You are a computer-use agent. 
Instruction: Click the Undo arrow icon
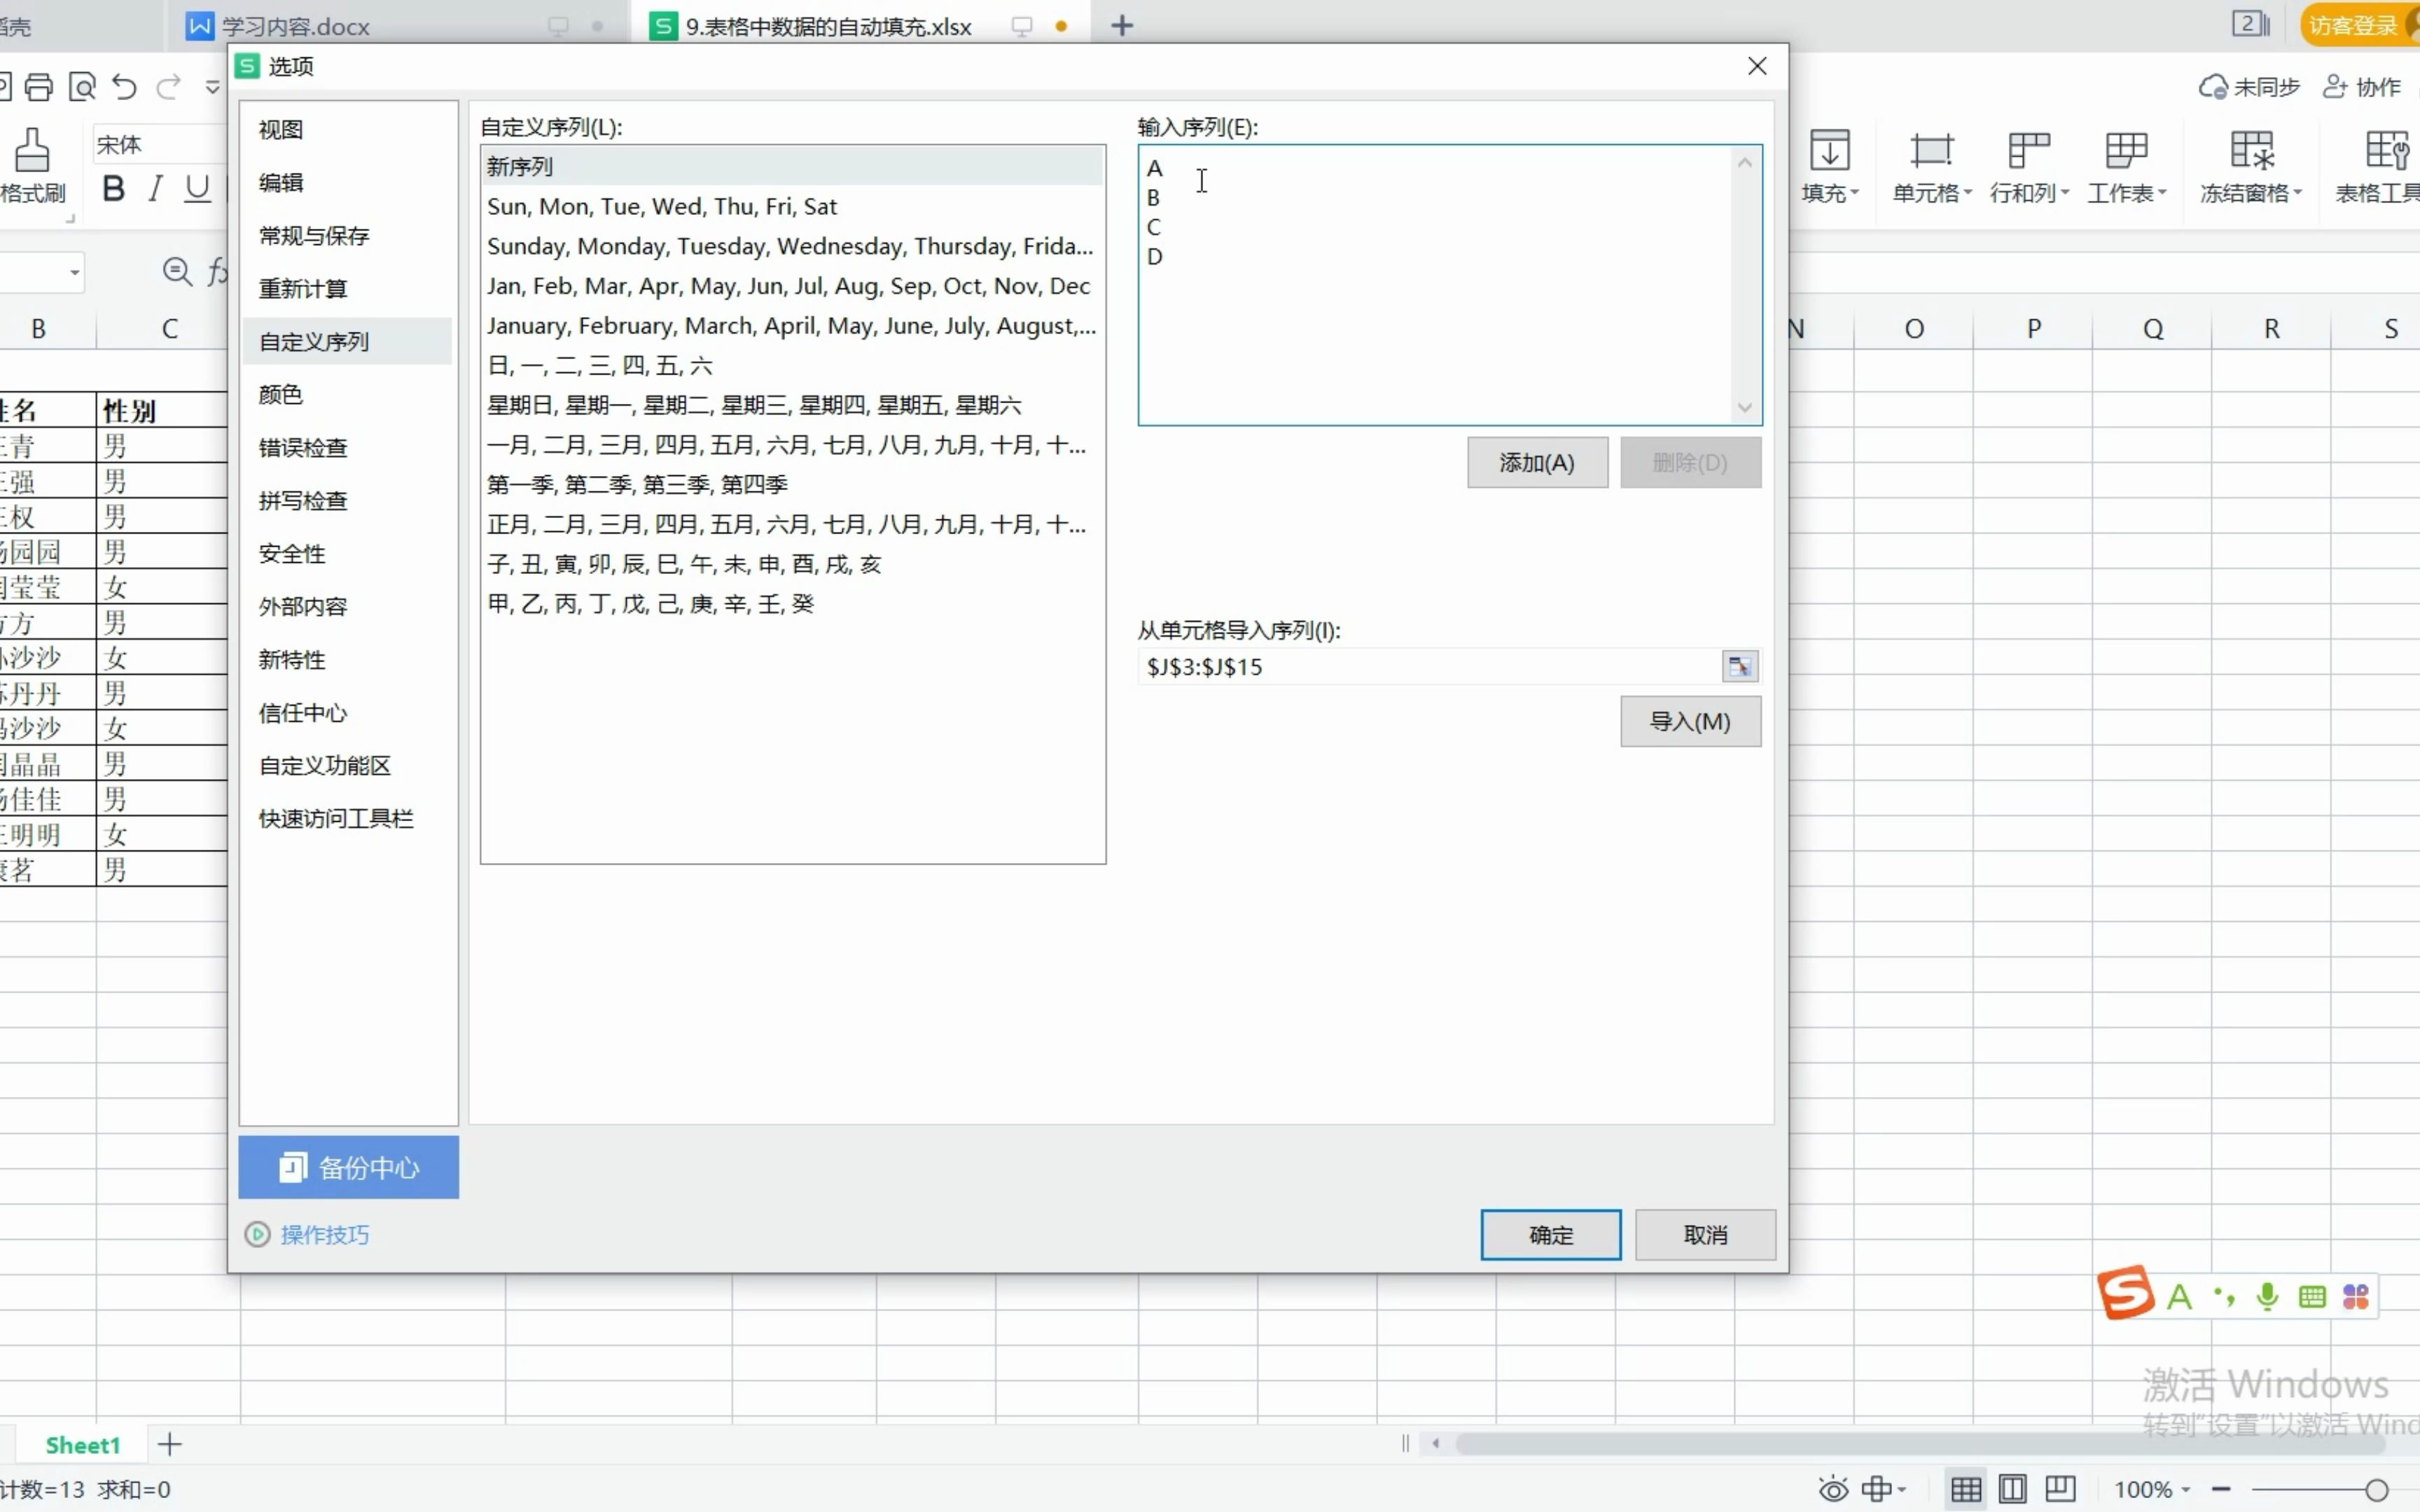125,88
